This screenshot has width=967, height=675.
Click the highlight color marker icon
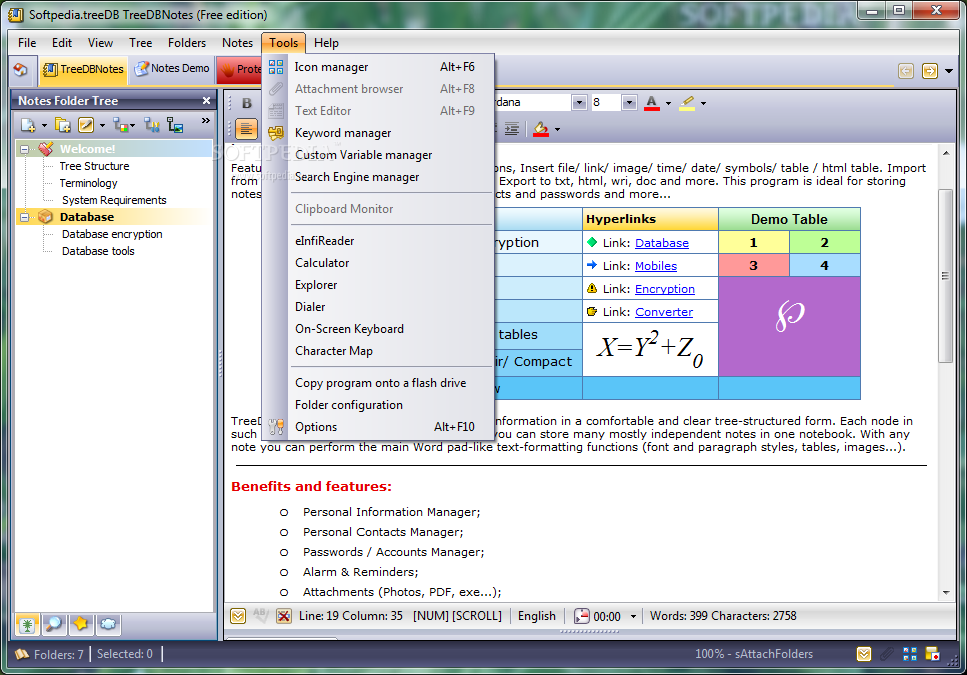687,103
